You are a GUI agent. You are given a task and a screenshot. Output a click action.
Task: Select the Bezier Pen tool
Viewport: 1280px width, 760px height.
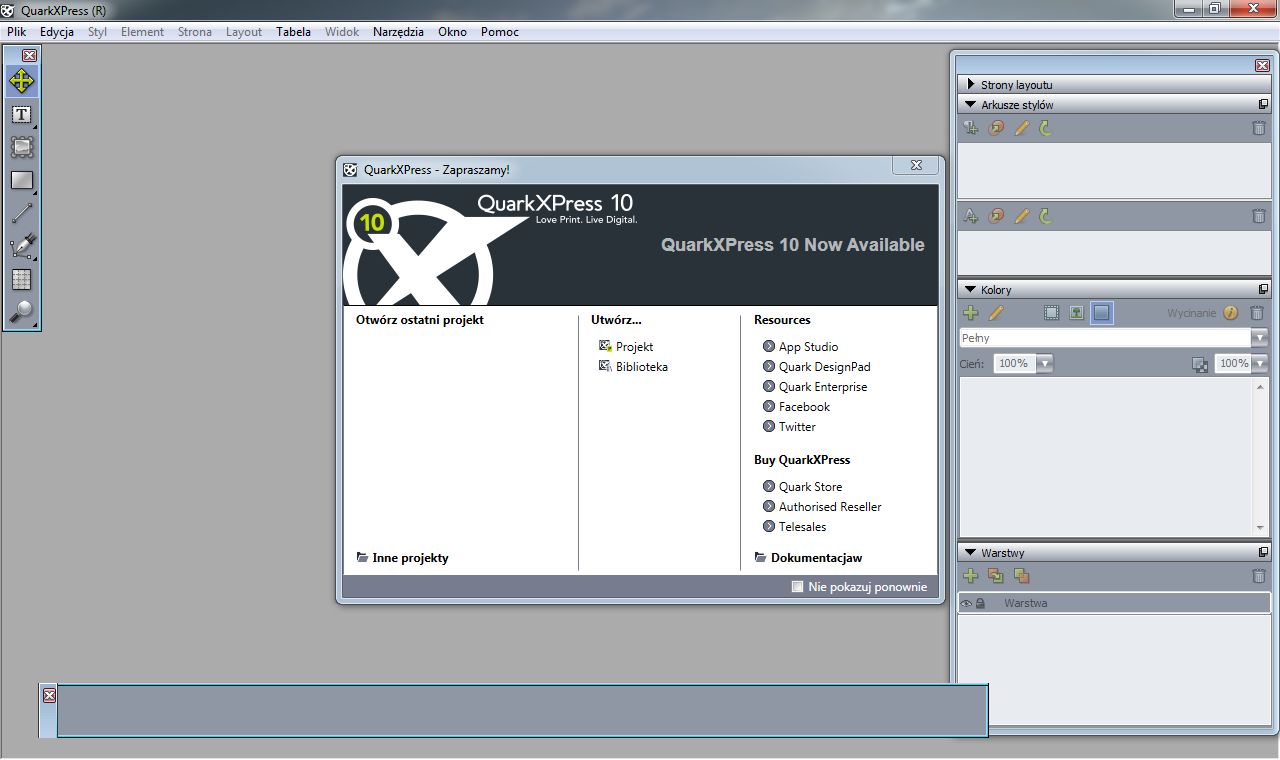(22, 246)
